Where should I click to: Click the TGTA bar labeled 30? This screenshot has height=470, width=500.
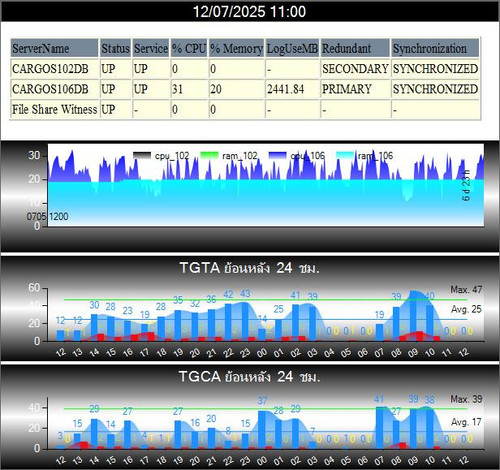(94, 328)
